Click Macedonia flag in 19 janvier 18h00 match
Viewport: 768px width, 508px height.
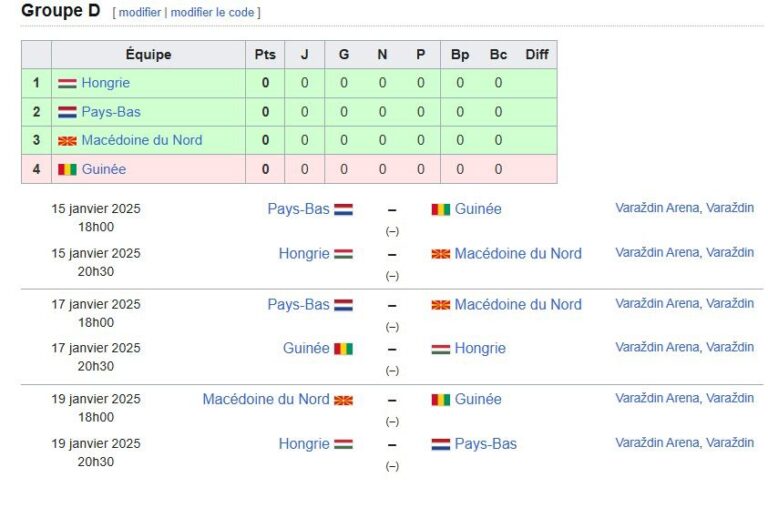343,400
